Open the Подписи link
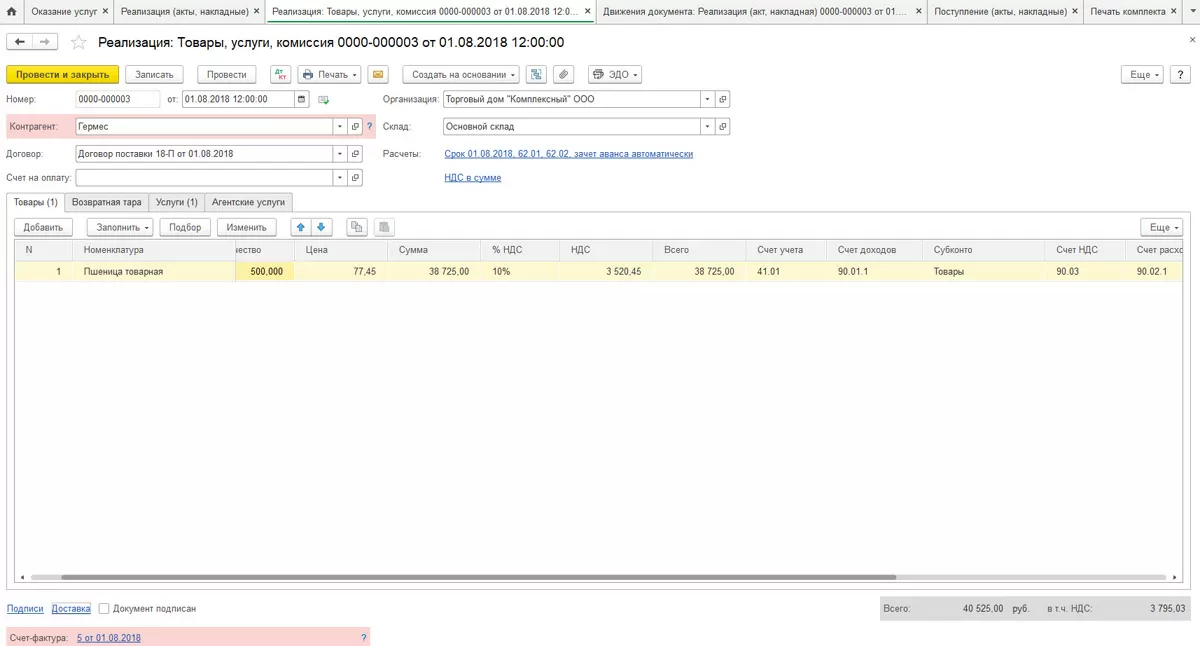The width and height of the screenshot is (1200, 646). 25,608
